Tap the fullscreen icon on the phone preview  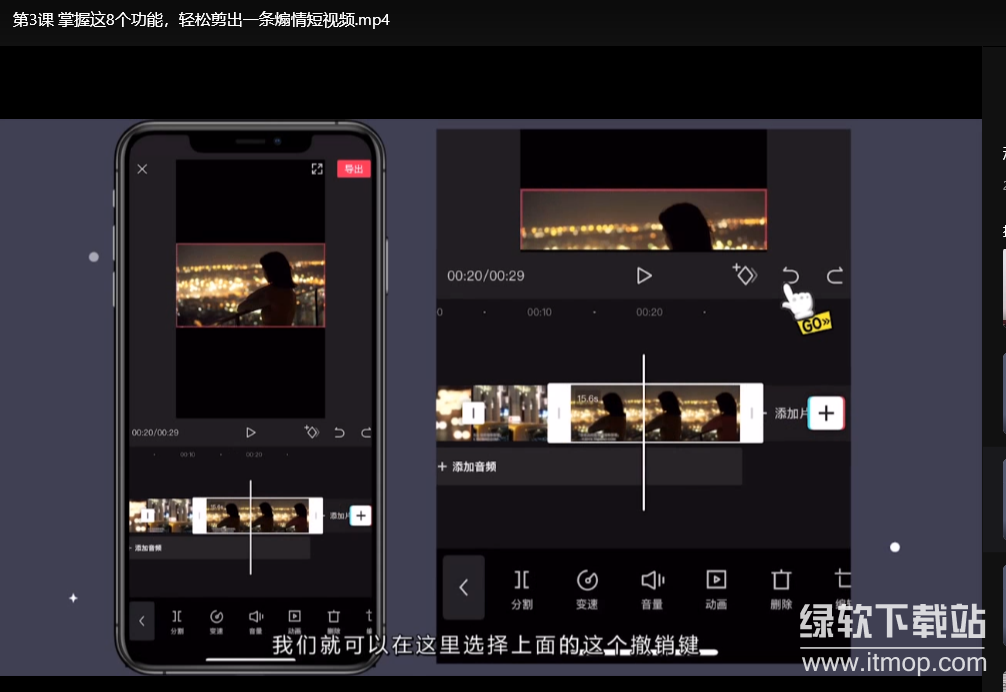(x=317, y=169)
